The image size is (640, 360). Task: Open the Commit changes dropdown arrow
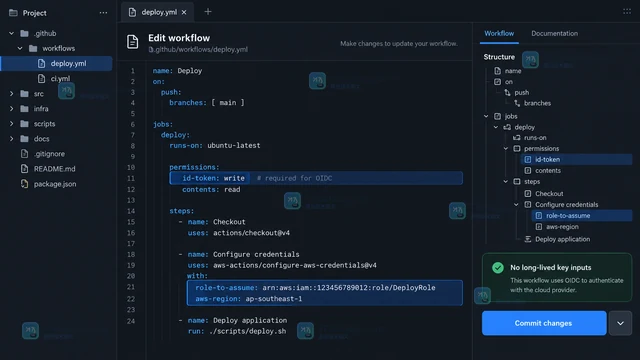[x=620, y=323]
